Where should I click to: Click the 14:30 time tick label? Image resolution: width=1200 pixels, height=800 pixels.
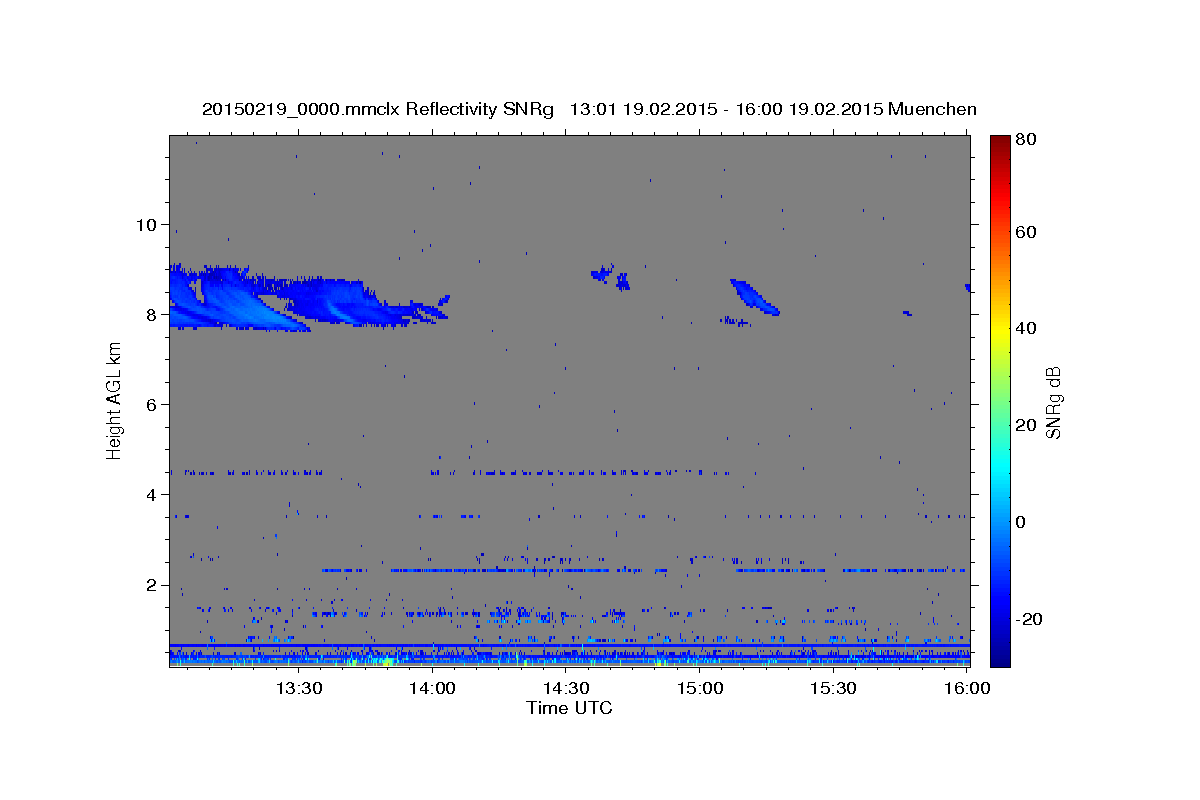[x=567, y=688]
